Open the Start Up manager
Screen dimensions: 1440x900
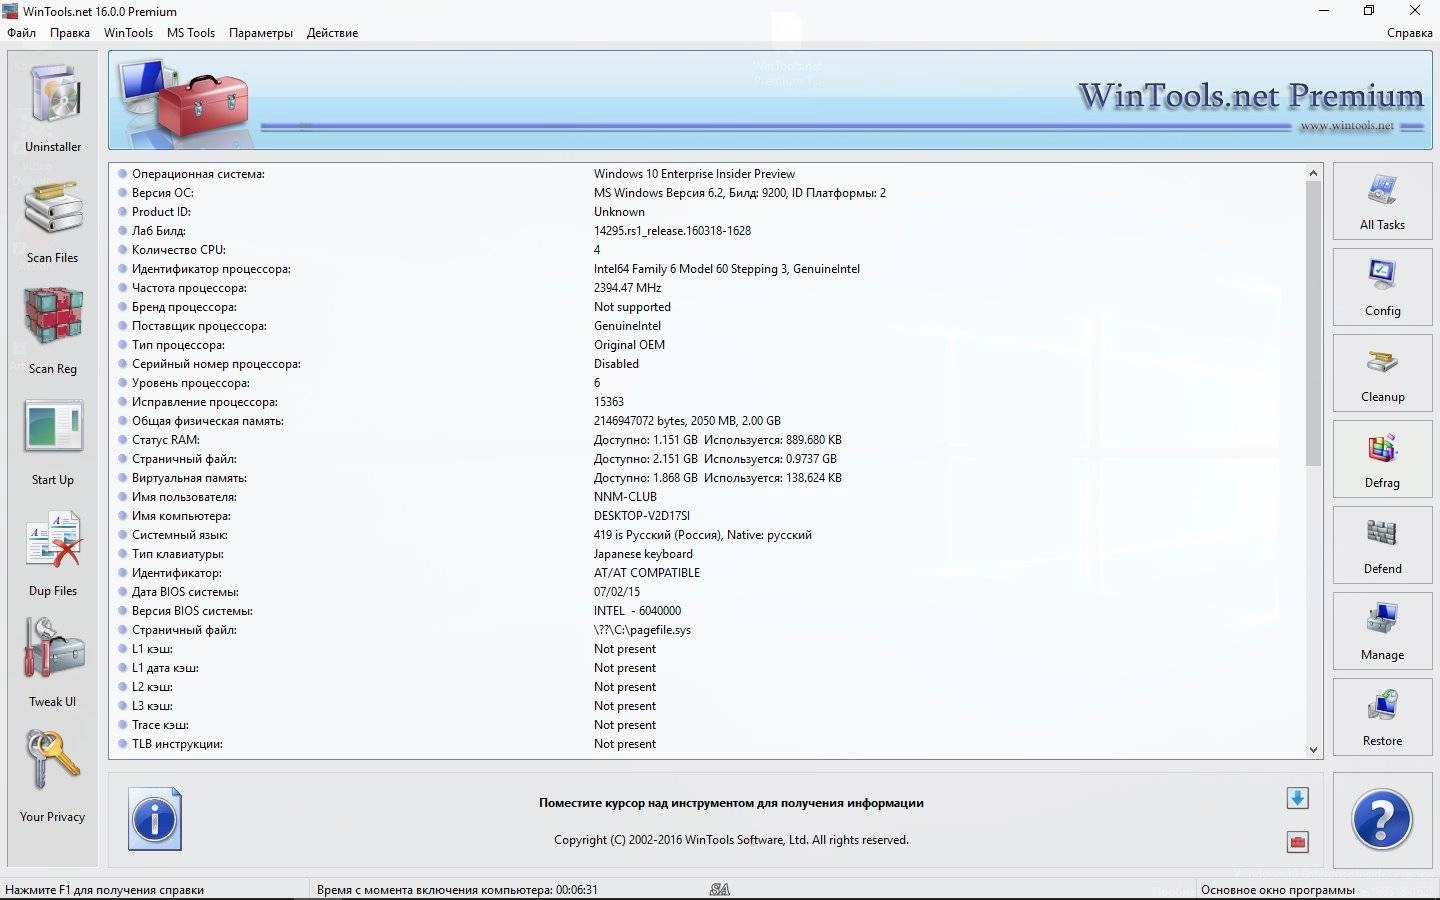pyautogui.click(x=53, y=442)
